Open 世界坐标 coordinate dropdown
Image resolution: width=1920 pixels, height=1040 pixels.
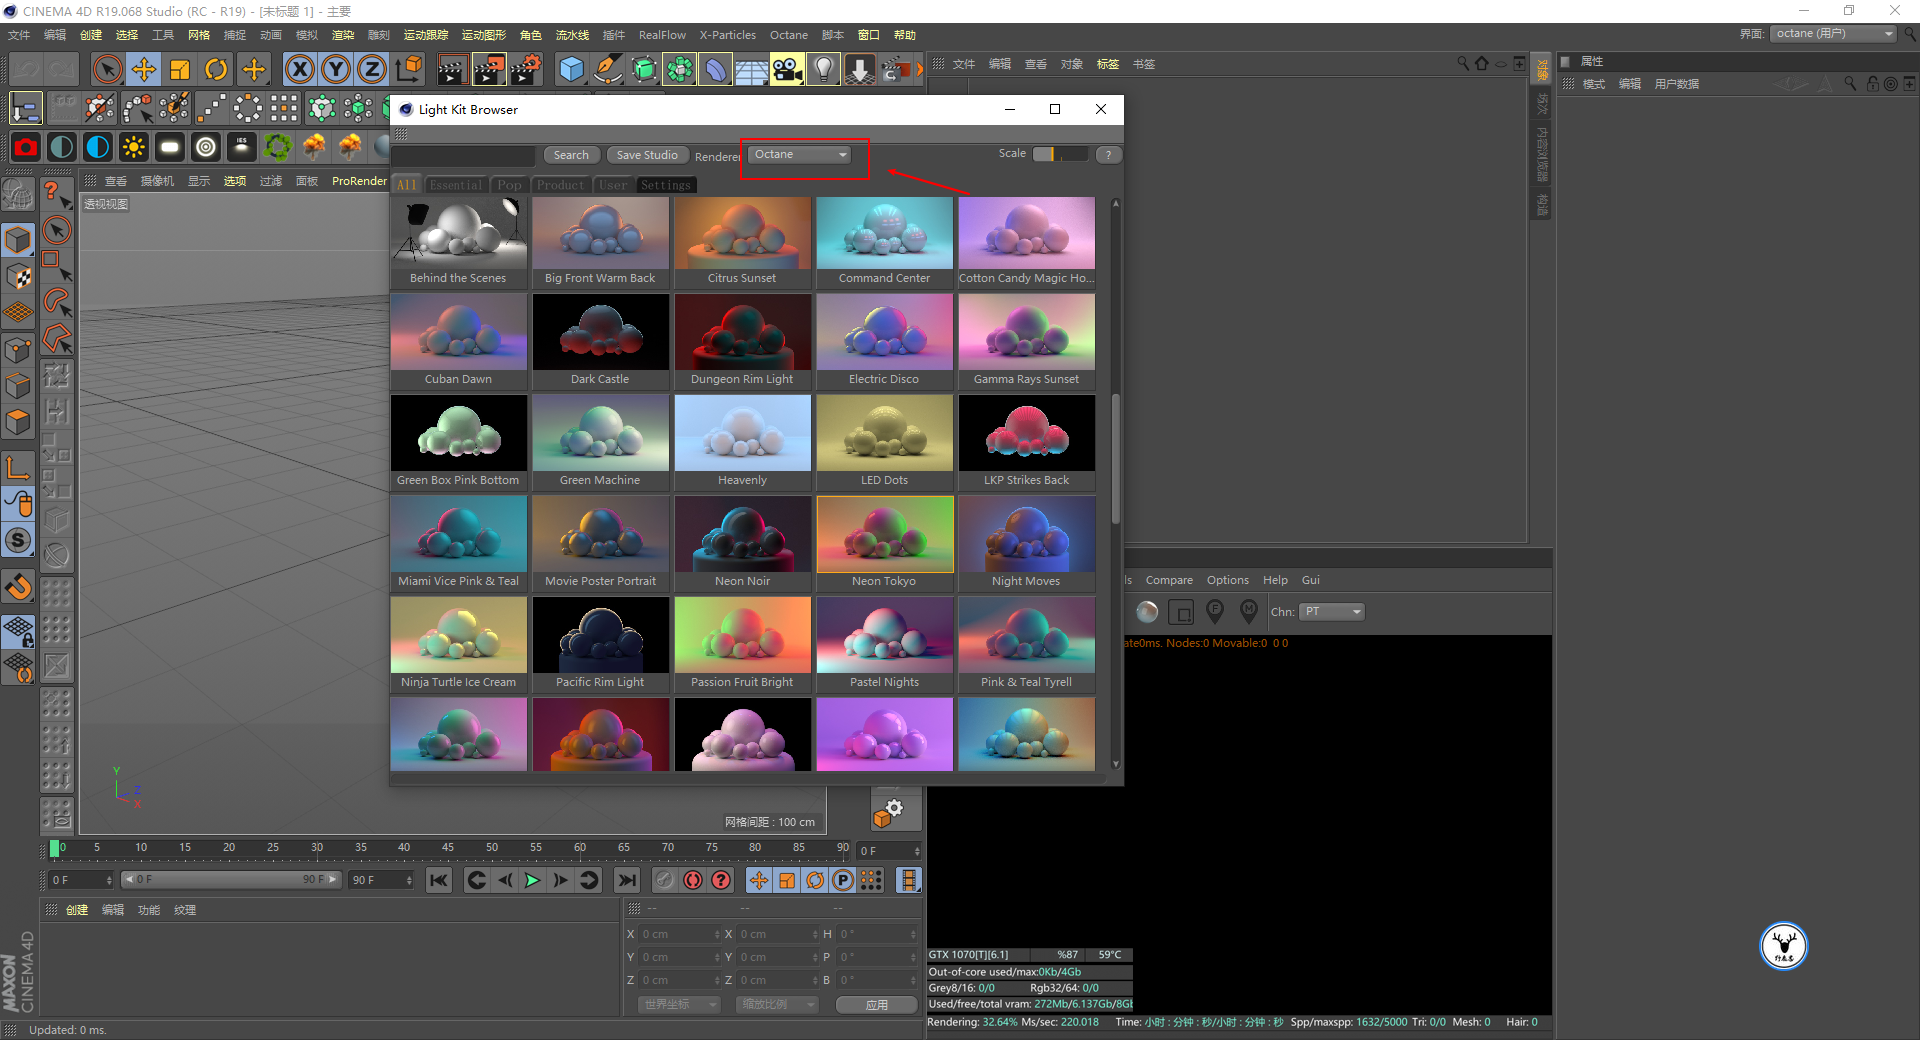tap(679, 1004)
